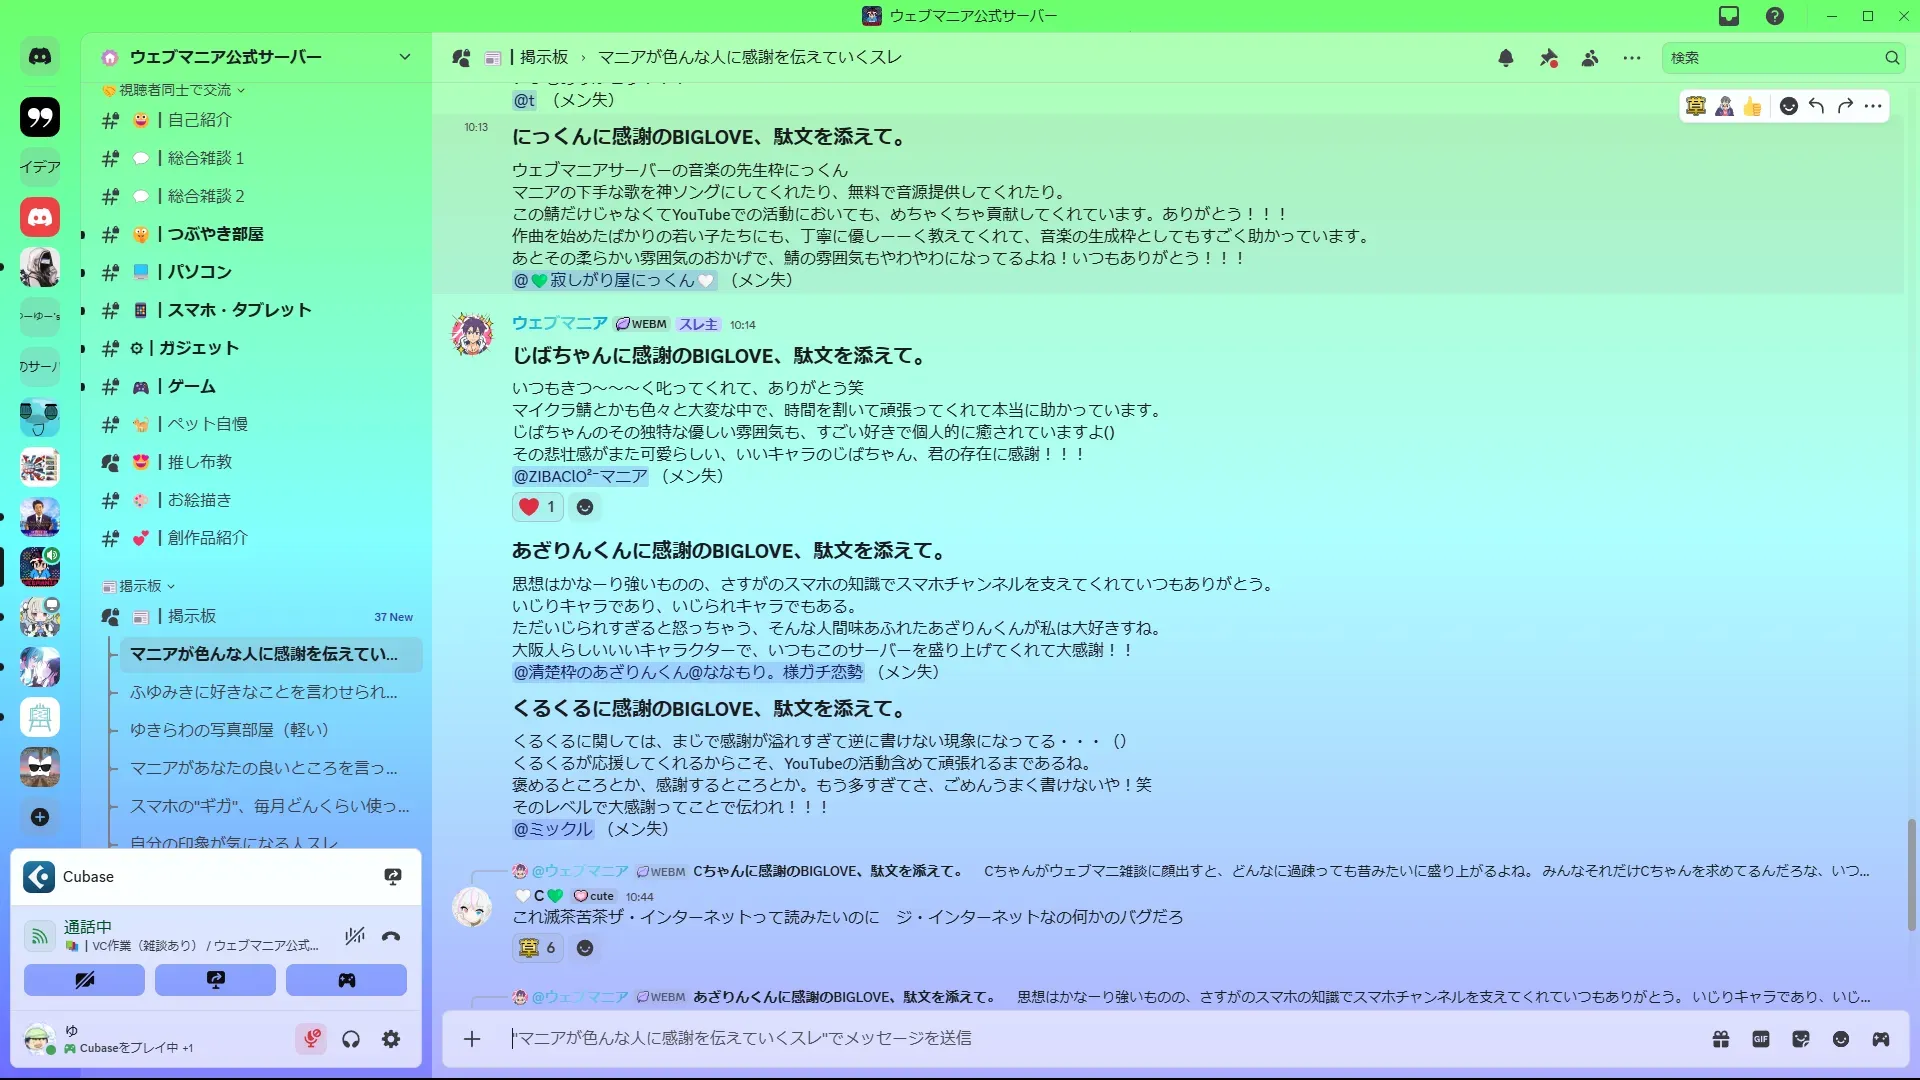Add thumbs-up quick reaction to message
Screen dimensions: 1920x1080
(1752, 106)
